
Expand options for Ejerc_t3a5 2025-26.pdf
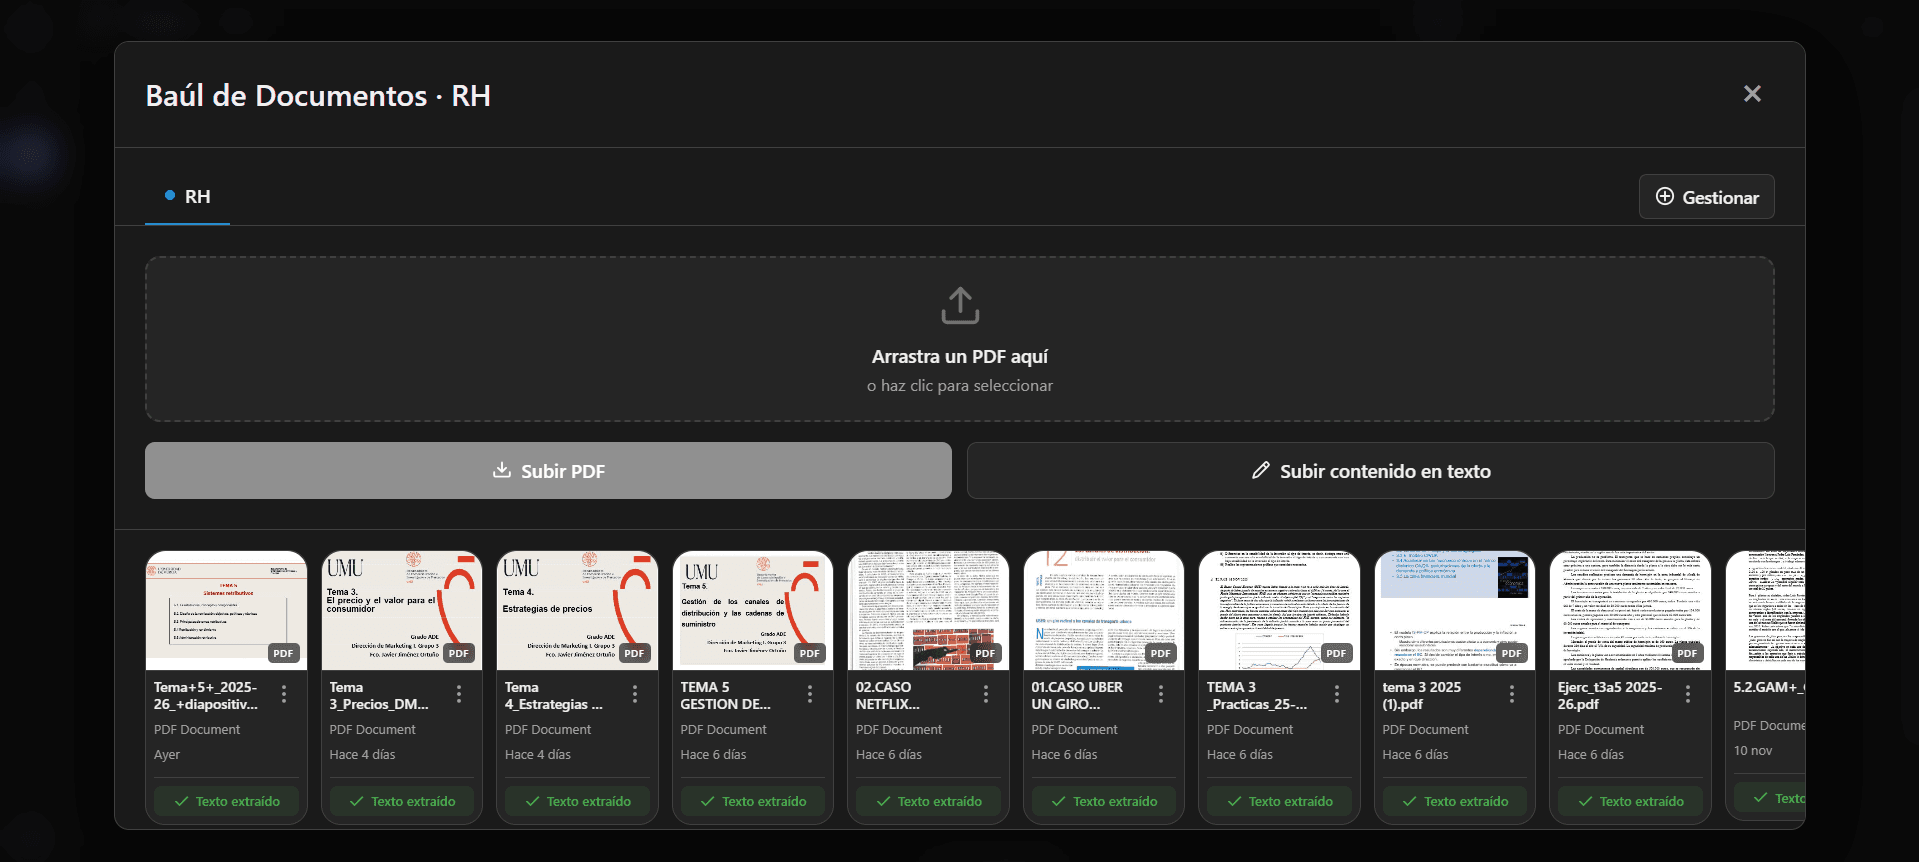point(1688,694)
